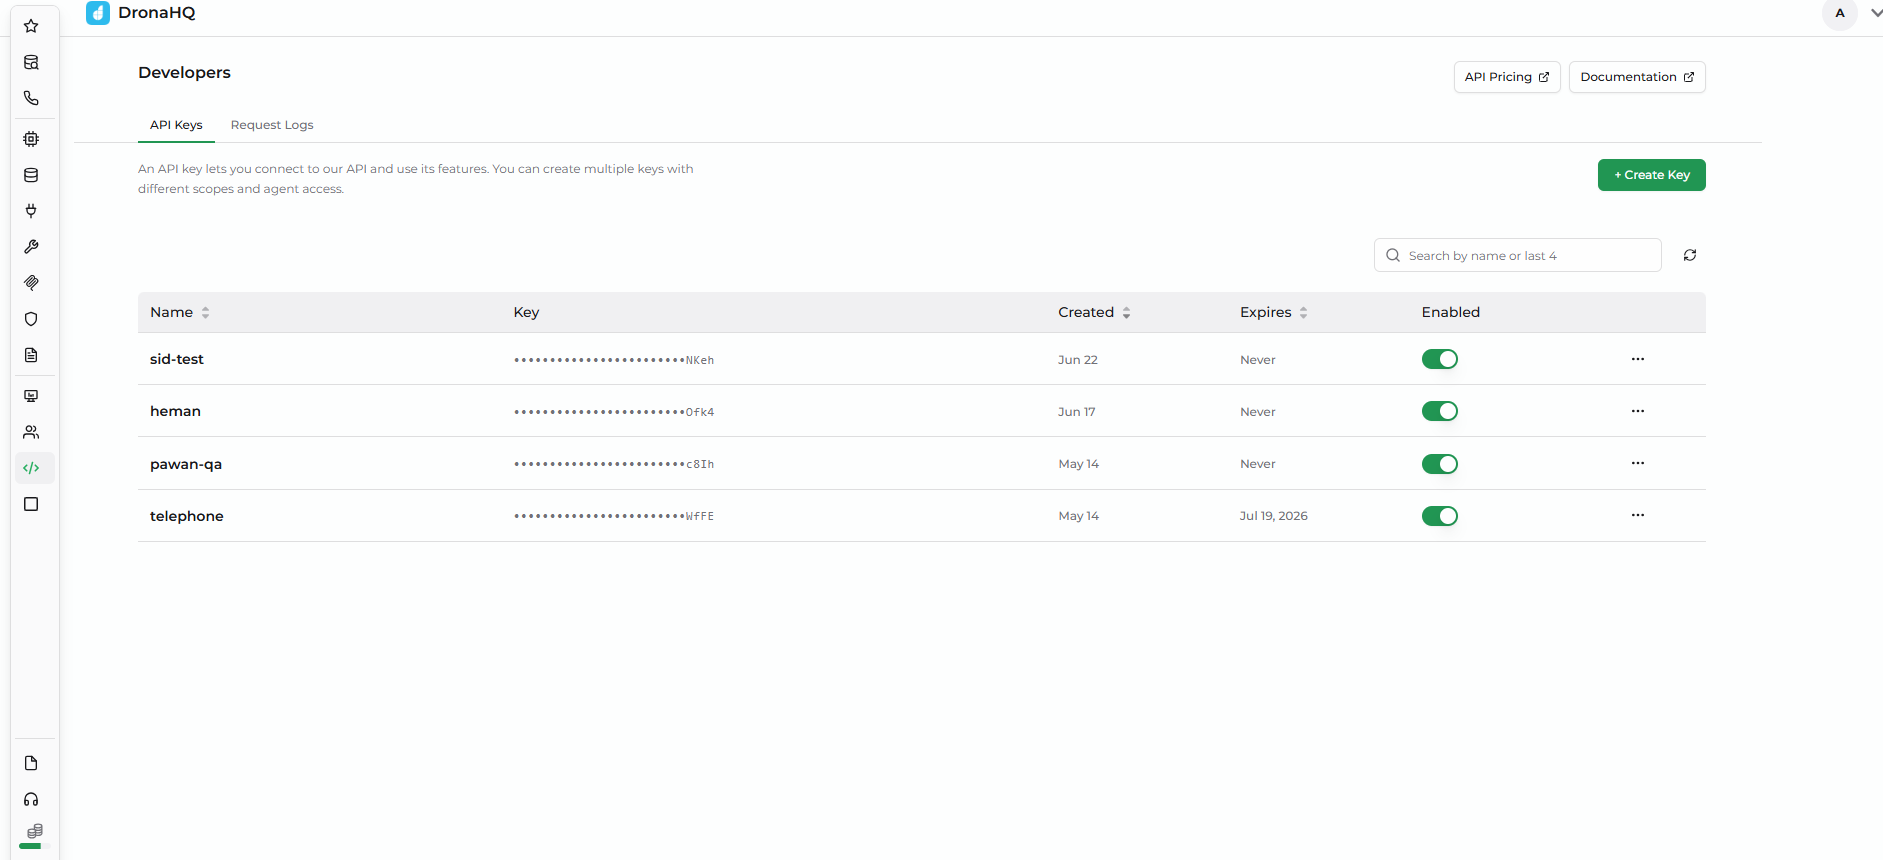1883x860 pixels.
Task: Select the heman key name
Action: tap(175, 411)
